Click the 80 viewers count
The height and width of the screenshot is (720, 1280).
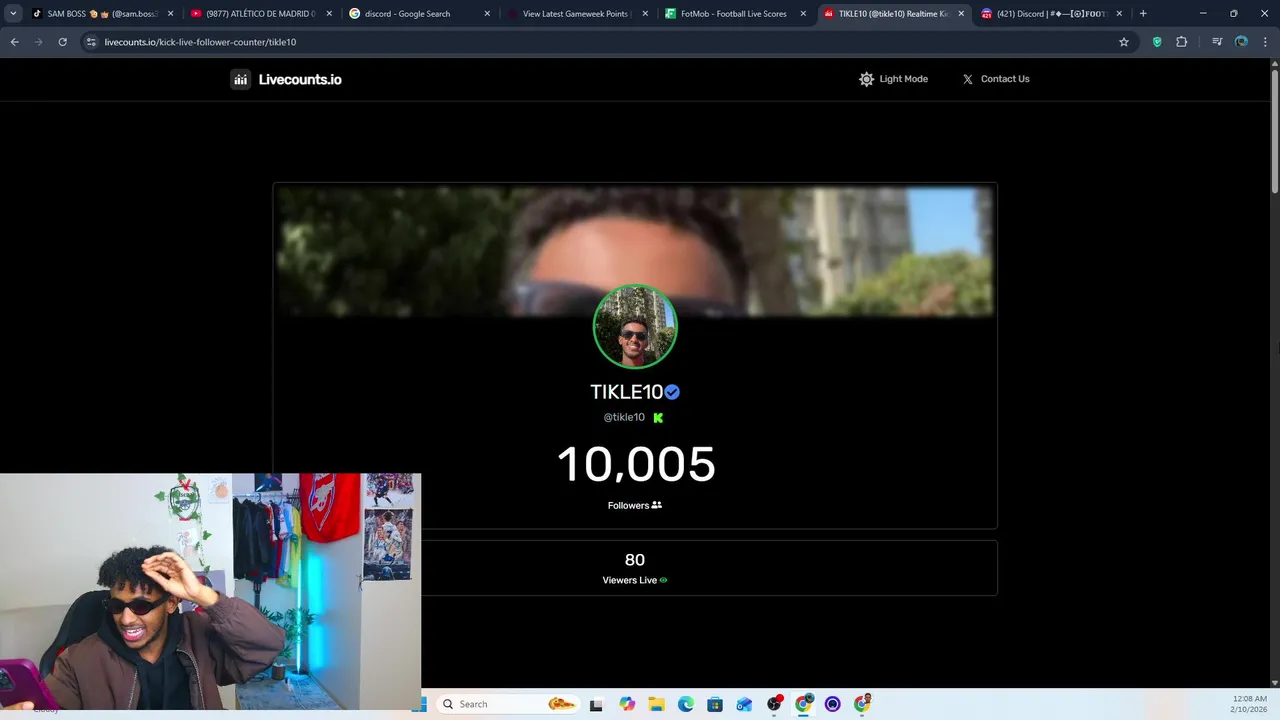coord(635,560)
